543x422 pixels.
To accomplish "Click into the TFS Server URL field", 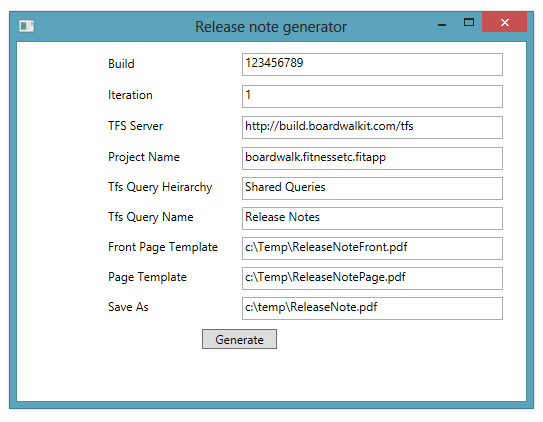I will tap(372, 127).
